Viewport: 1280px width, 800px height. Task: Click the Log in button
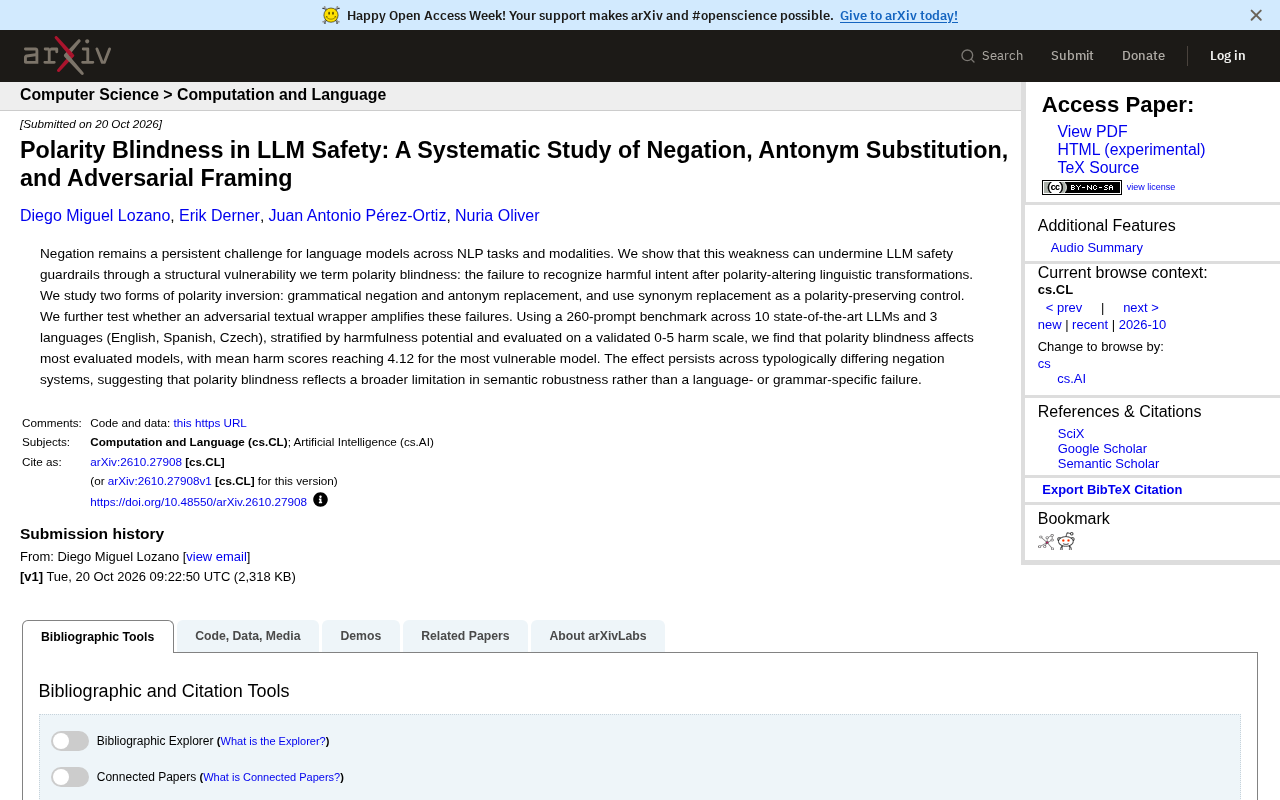pyautogui.click(x=1227, y=56)
